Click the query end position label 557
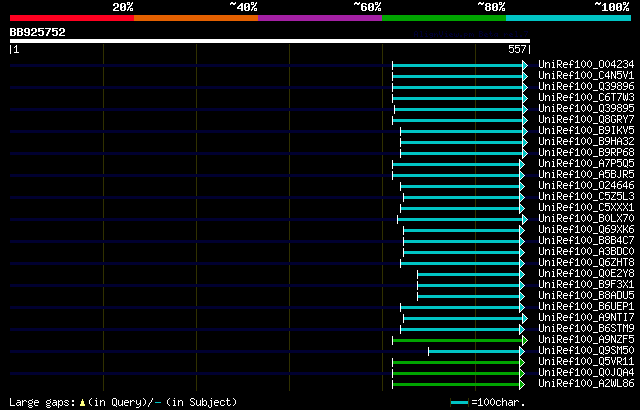Screen dimensions: 640x410 (x=517, y=49)
